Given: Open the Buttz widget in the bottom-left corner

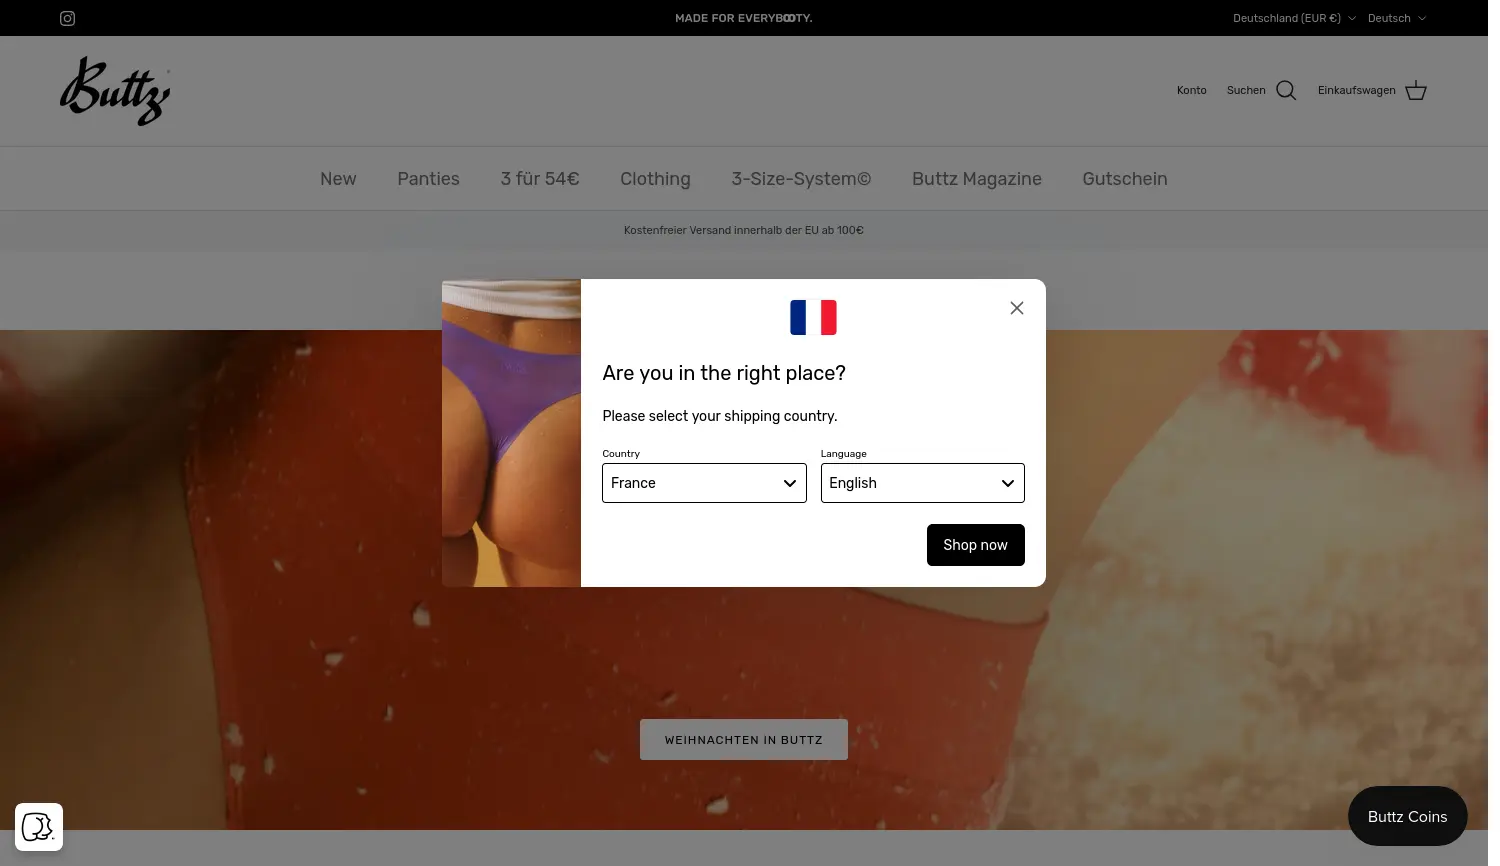Looking at the screenshot, I should 38,827.
